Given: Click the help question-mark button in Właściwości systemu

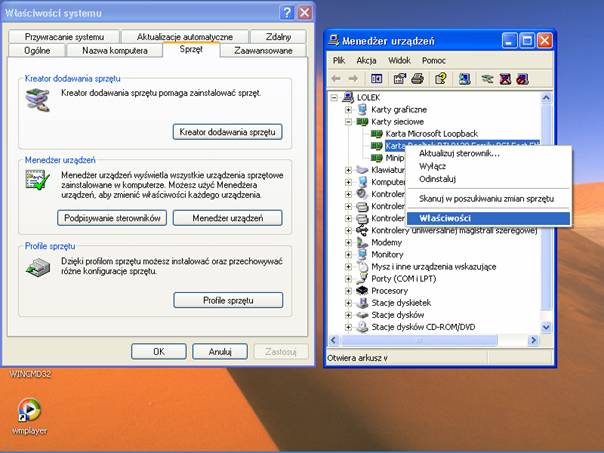Looking at the screenshot, I should (x=286, y=13).
